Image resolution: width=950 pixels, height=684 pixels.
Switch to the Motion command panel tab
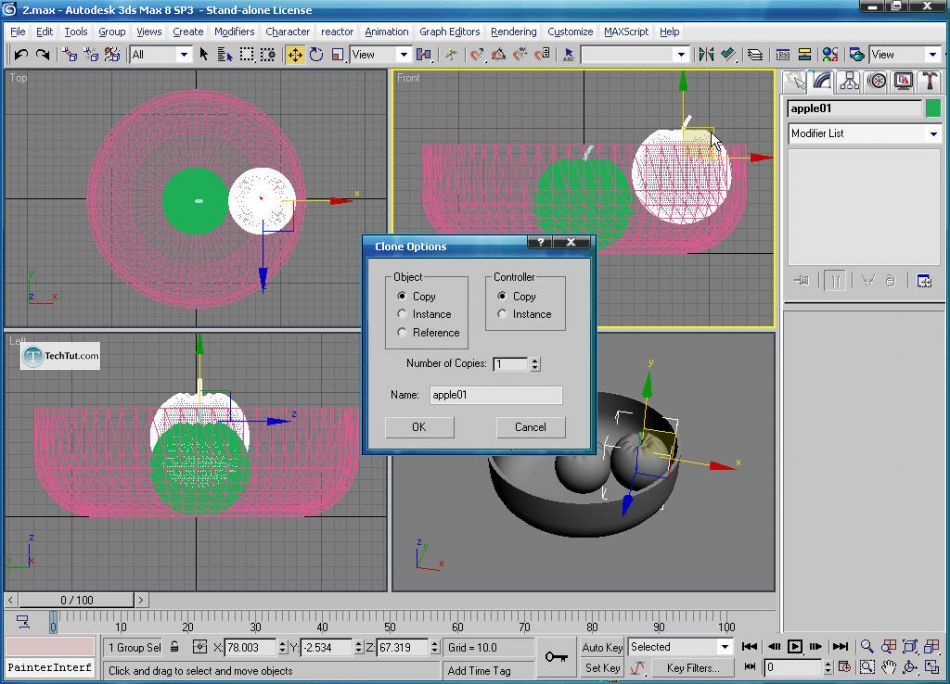[x=876, y=81]
